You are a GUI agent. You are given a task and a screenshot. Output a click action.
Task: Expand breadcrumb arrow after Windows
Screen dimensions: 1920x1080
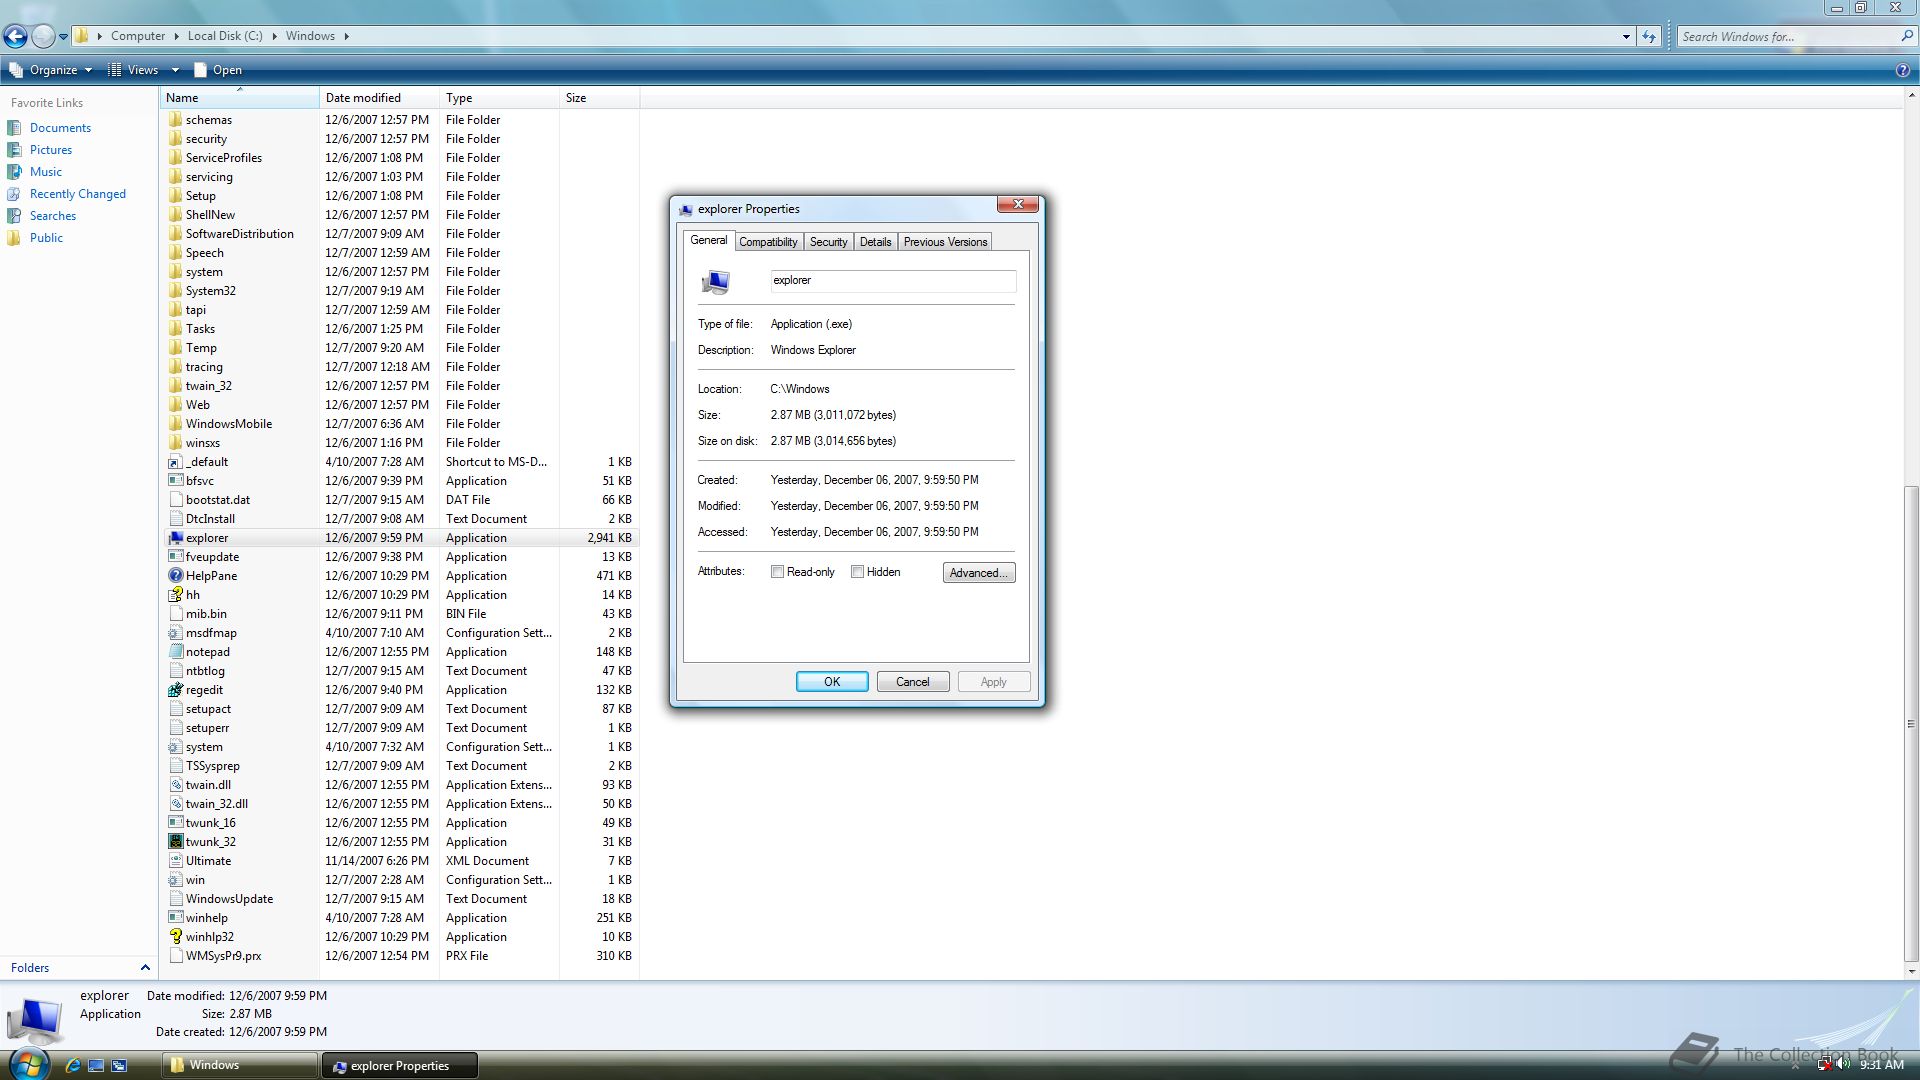(x=347, y=36)
